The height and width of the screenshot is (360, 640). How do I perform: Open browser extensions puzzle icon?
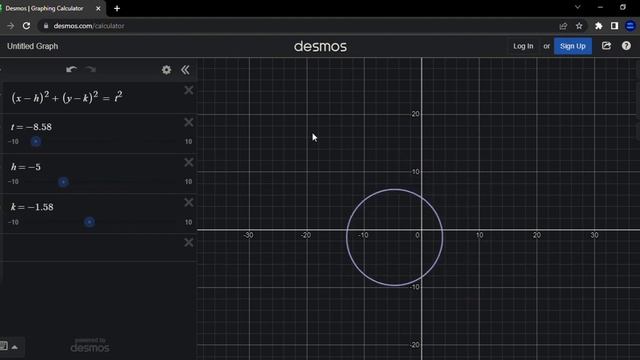tap(599, 26)
